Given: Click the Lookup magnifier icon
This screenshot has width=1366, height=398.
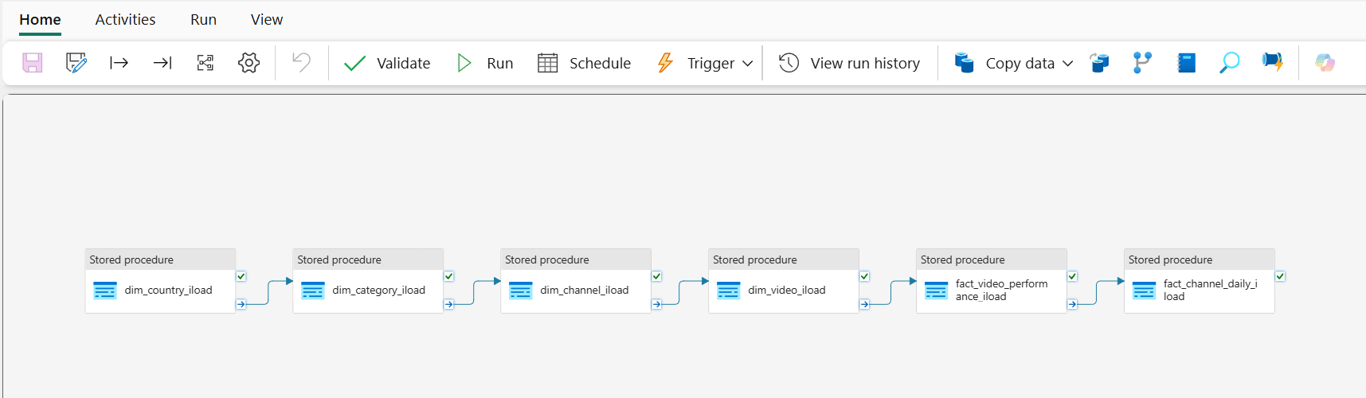Looking at the screenshot, I should click(1229, 63).
